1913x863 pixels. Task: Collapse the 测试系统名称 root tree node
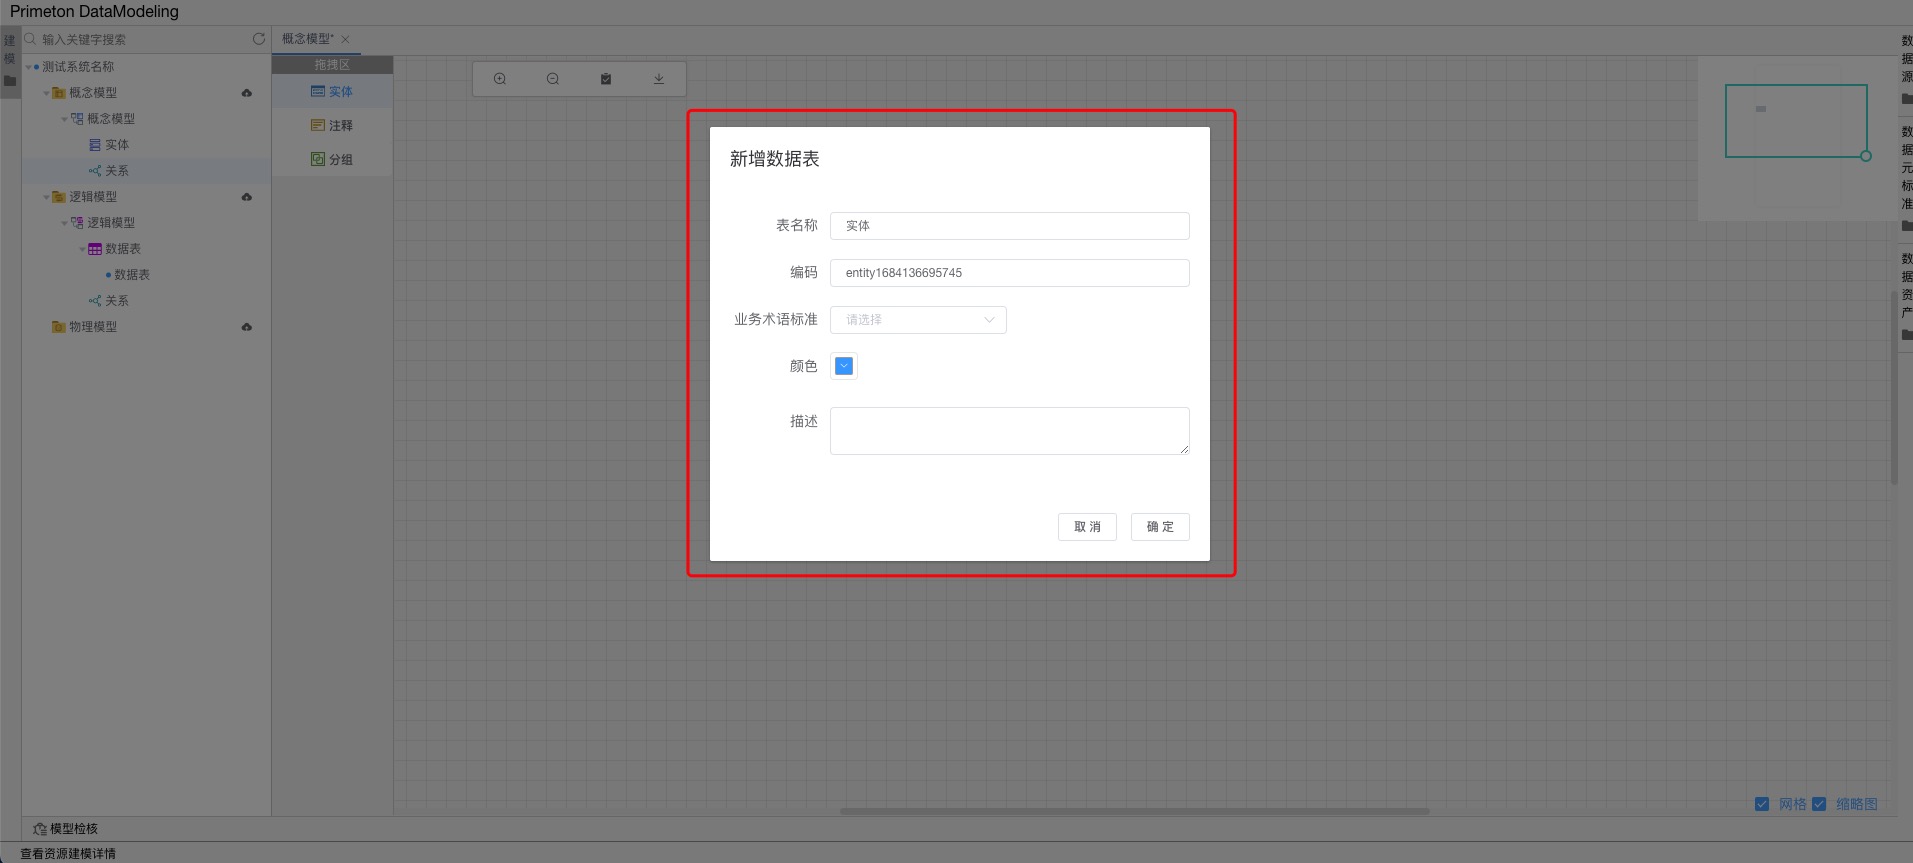click(x=29, y=67)
